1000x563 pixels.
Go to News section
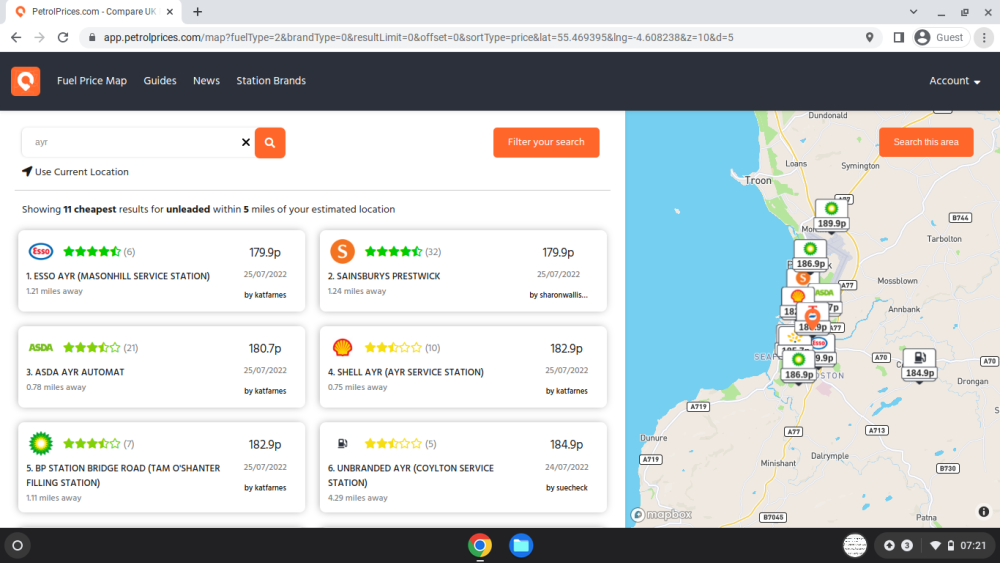click(206, 81)
